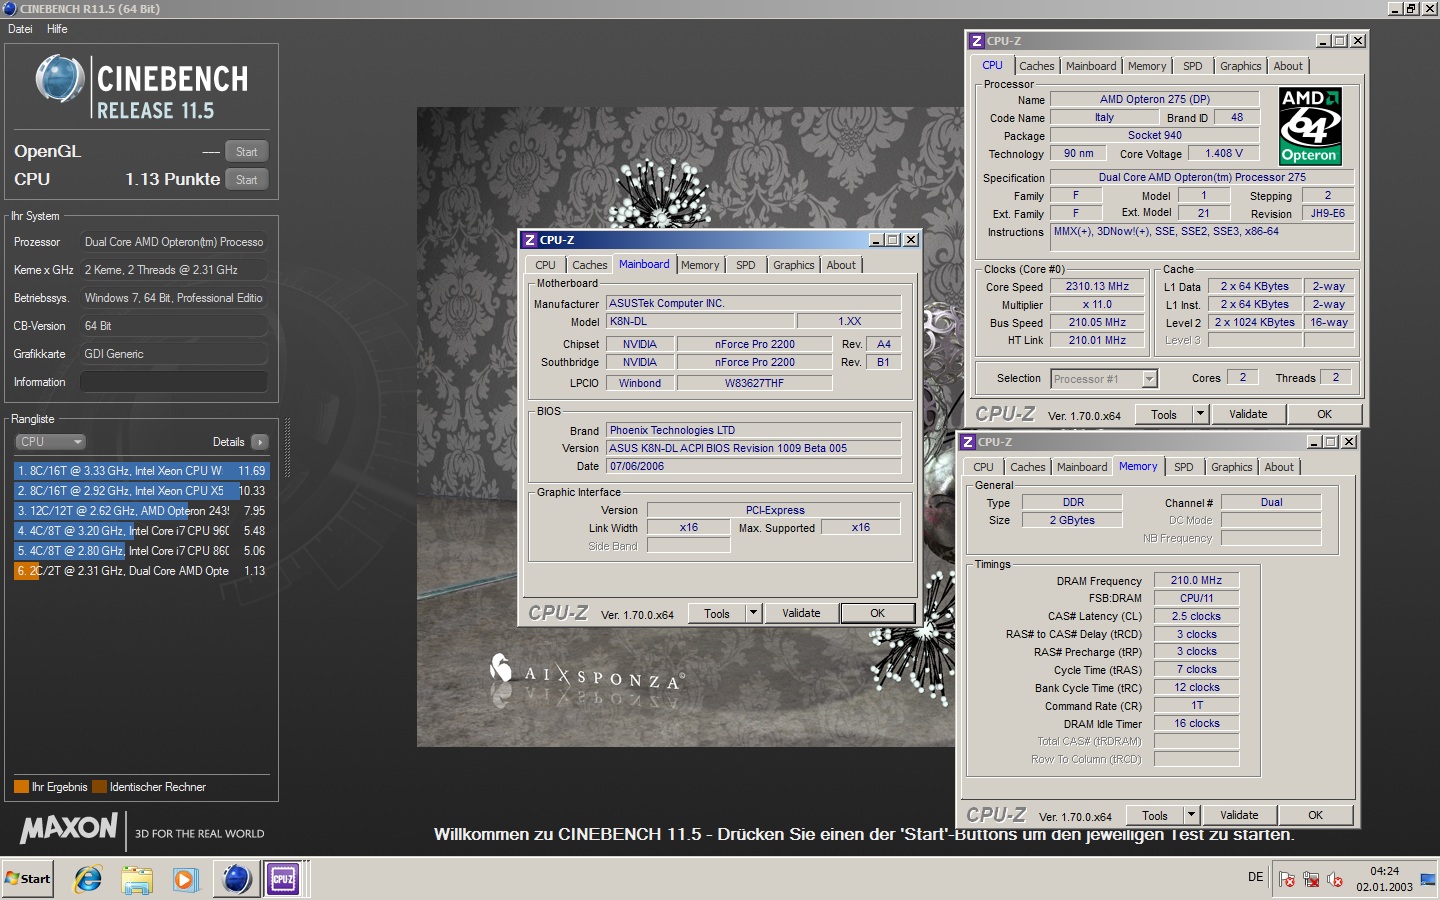Select ranking entry 8C/16T @ 3.33 GHz Xeon

(x=141, y=471)
